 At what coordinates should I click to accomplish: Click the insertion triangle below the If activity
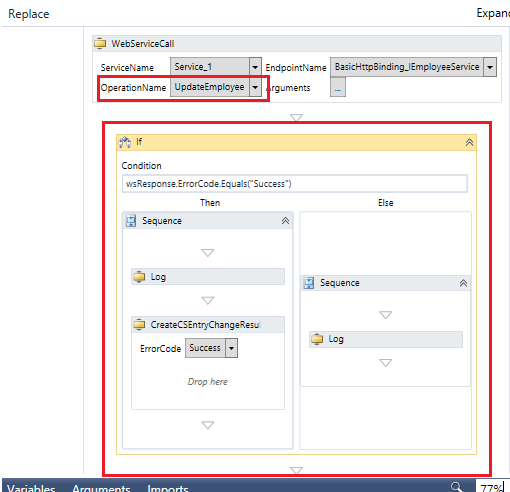296,470
